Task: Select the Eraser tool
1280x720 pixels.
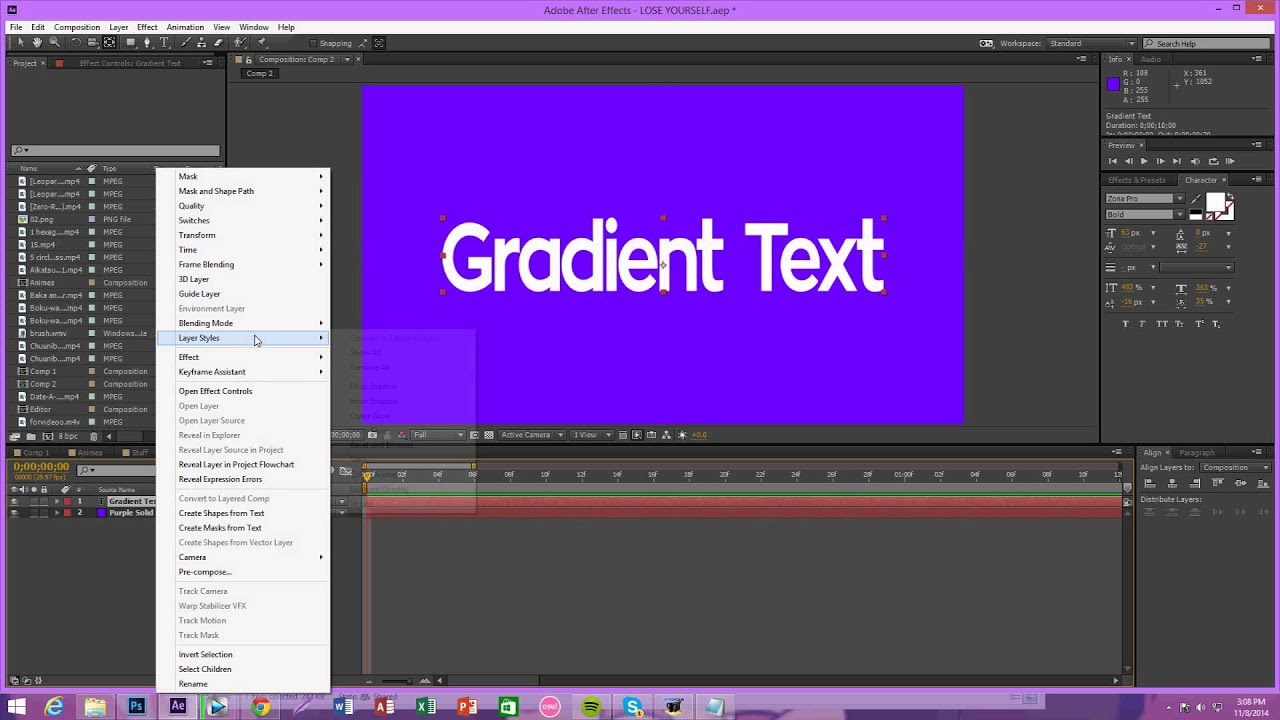Action: click(218, 42)
